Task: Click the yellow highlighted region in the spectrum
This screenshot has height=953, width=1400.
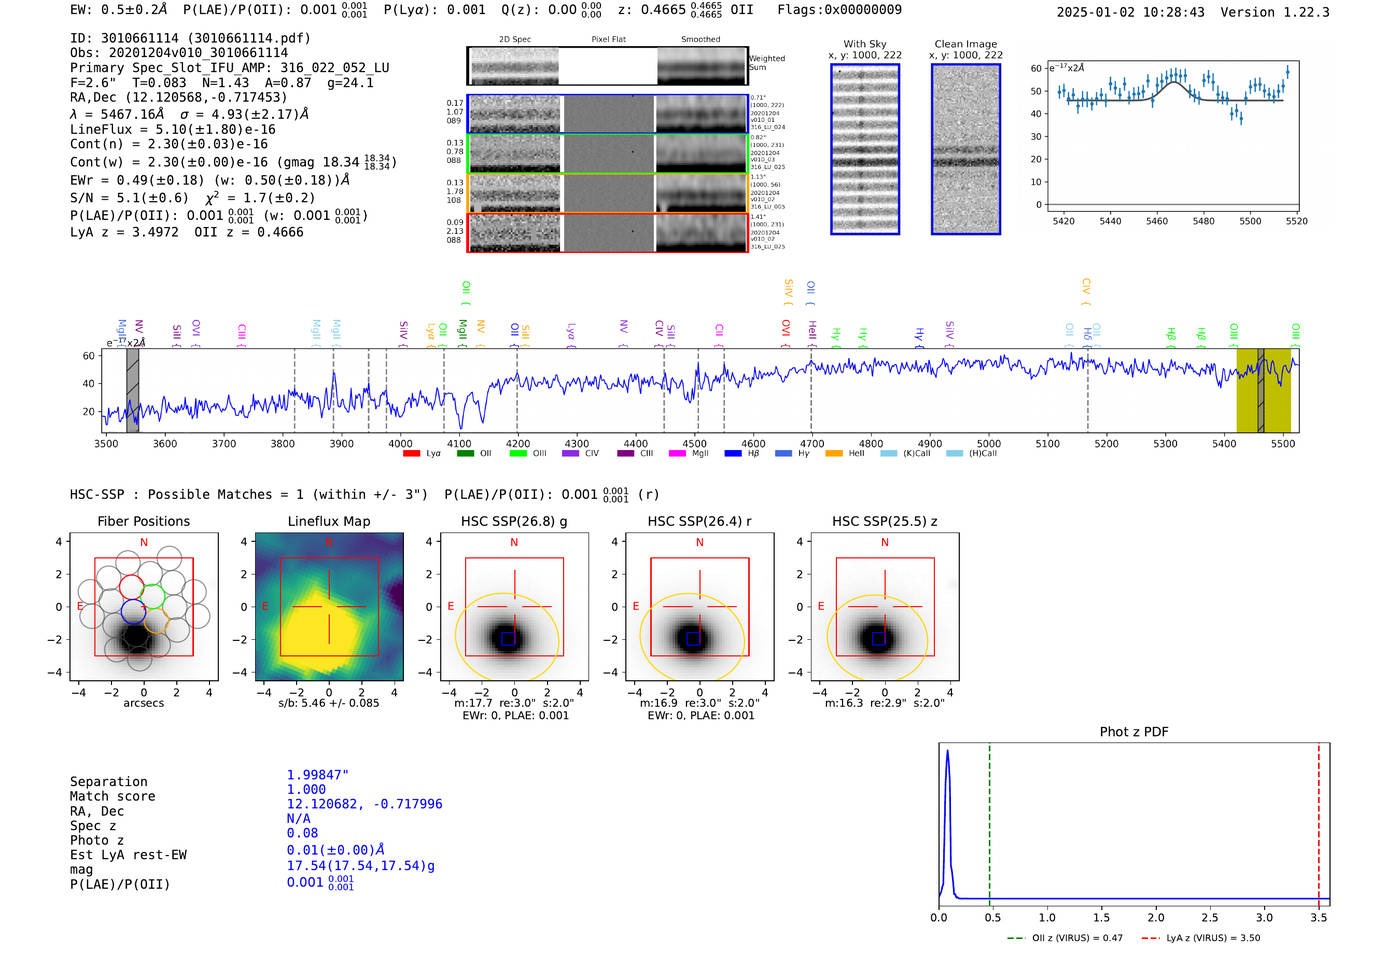Action: [1264, 390]
